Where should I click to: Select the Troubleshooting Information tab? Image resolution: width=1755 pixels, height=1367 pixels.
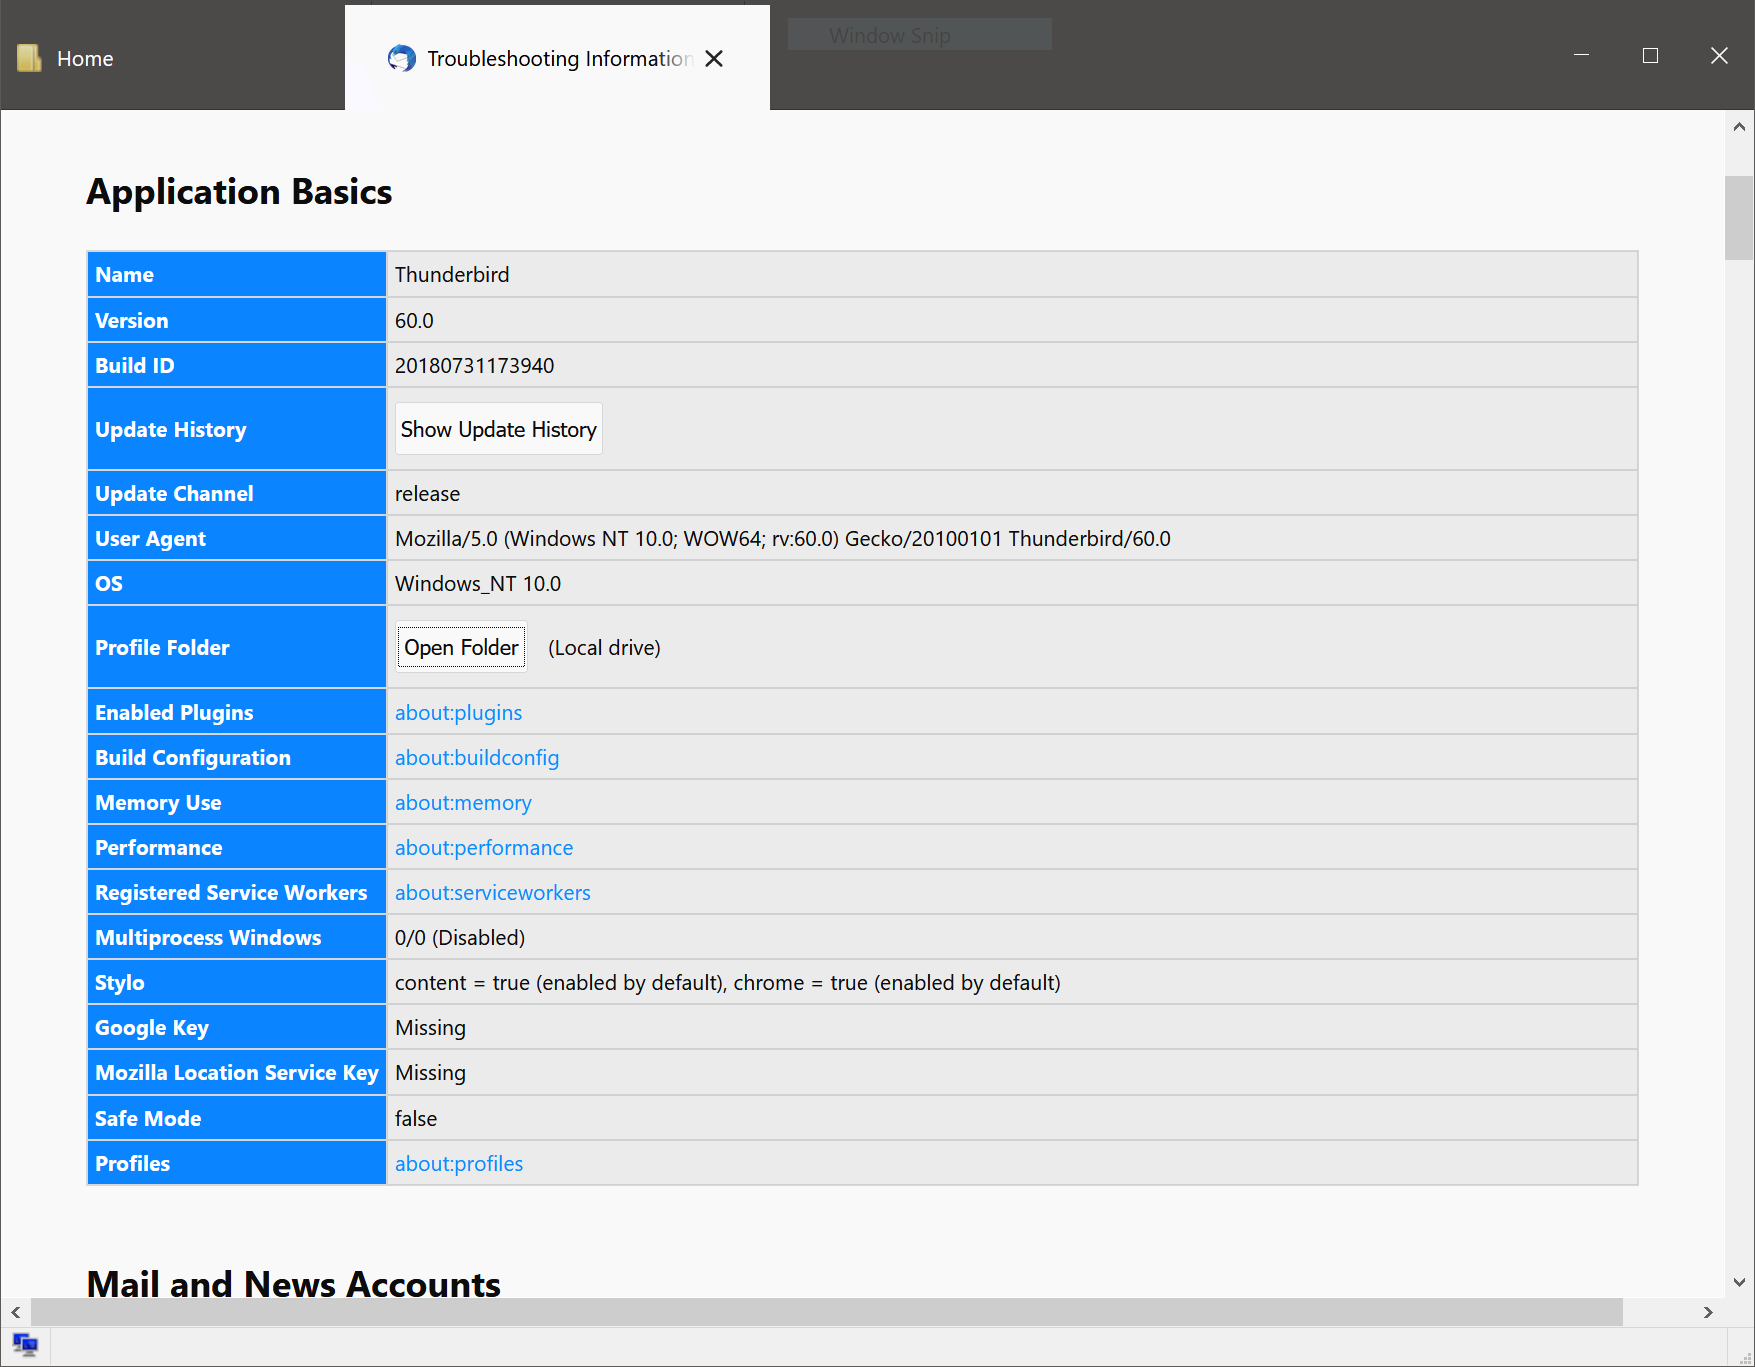557,58
